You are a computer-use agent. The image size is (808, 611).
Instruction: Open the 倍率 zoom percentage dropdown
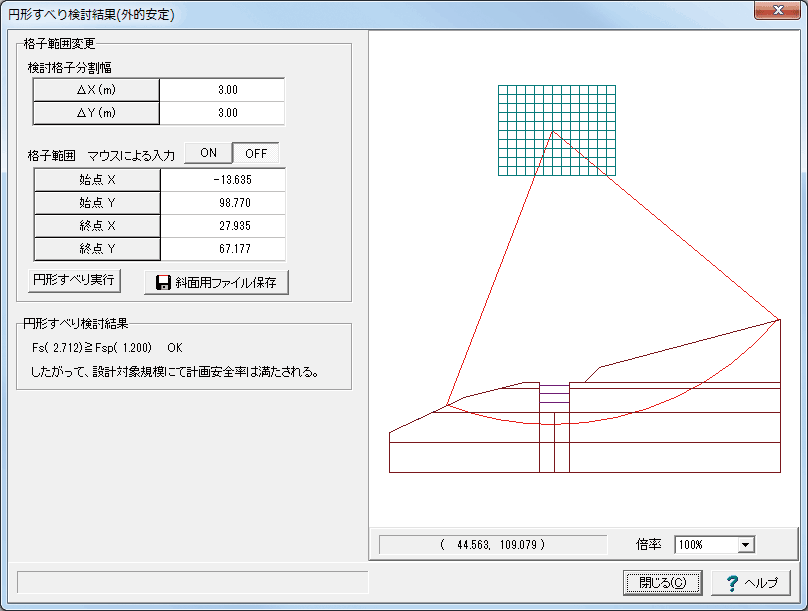coord(745,545)
